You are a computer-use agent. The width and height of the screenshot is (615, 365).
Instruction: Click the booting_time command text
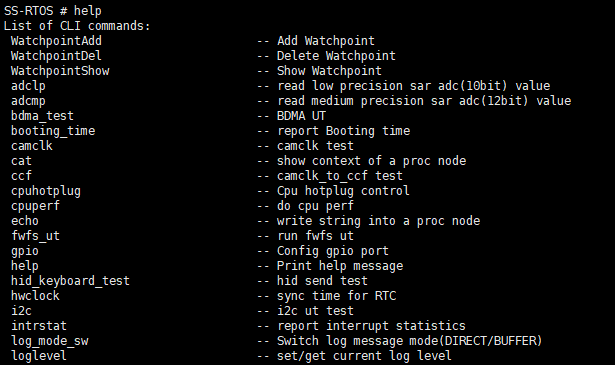[53, 131]
